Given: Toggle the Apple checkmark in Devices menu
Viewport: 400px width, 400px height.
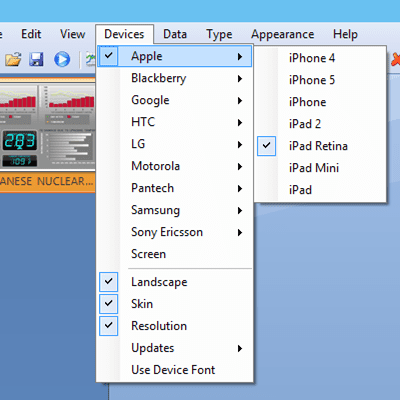Looking at the screenshot, I should [x=109, y=56].
